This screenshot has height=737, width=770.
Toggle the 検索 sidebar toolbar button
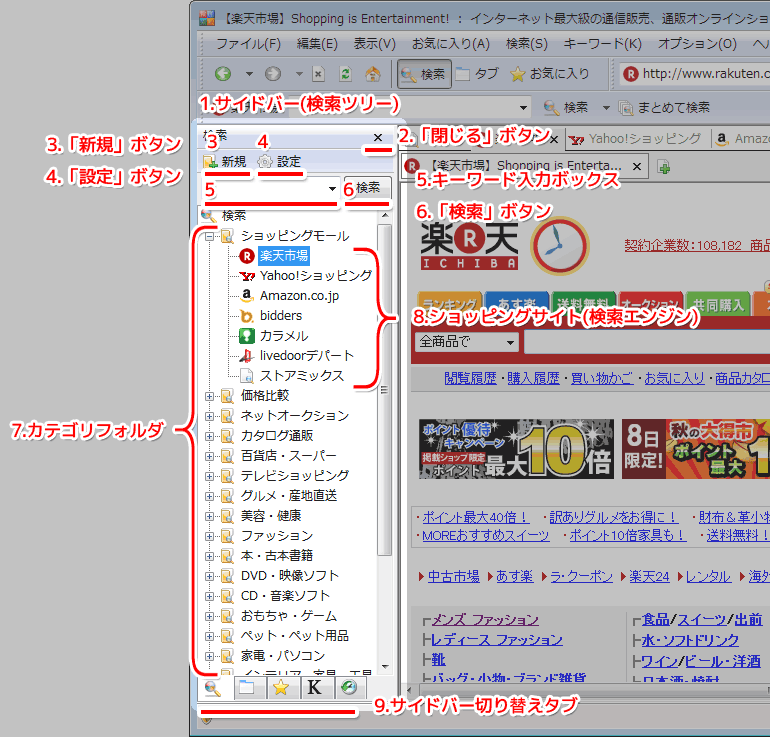(424, 74)
